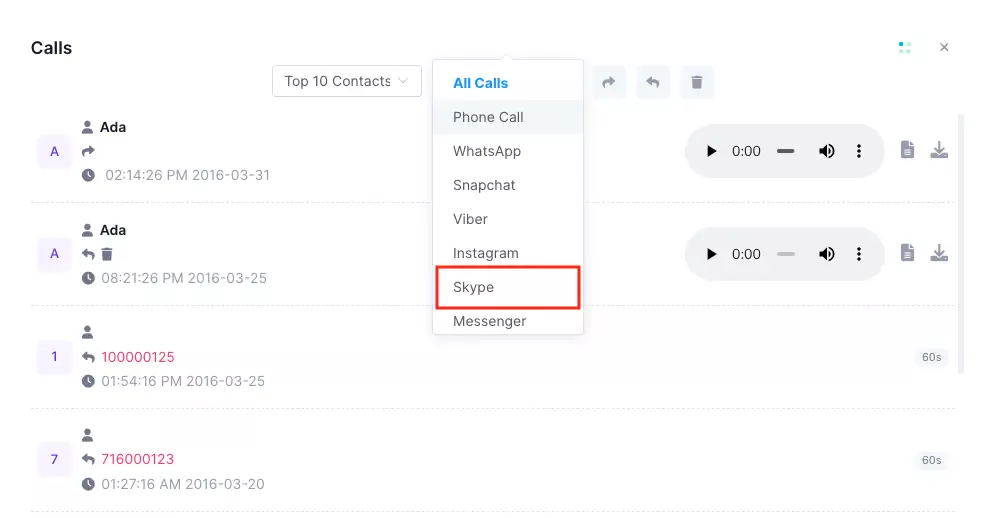The width and height of the screenshot is (993, 518).
Task: Open first audio player's three-dot menu
Action: coord(859,151)
